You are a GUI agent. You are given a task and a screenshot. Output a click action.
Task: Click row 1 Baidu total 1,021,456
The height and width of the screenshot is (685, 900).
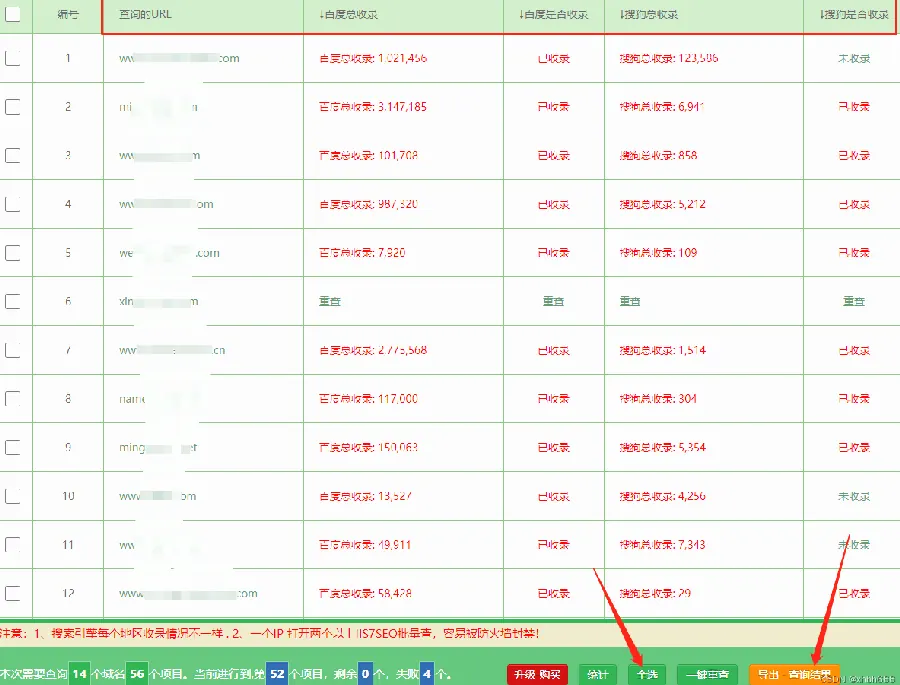coord(373,58)
